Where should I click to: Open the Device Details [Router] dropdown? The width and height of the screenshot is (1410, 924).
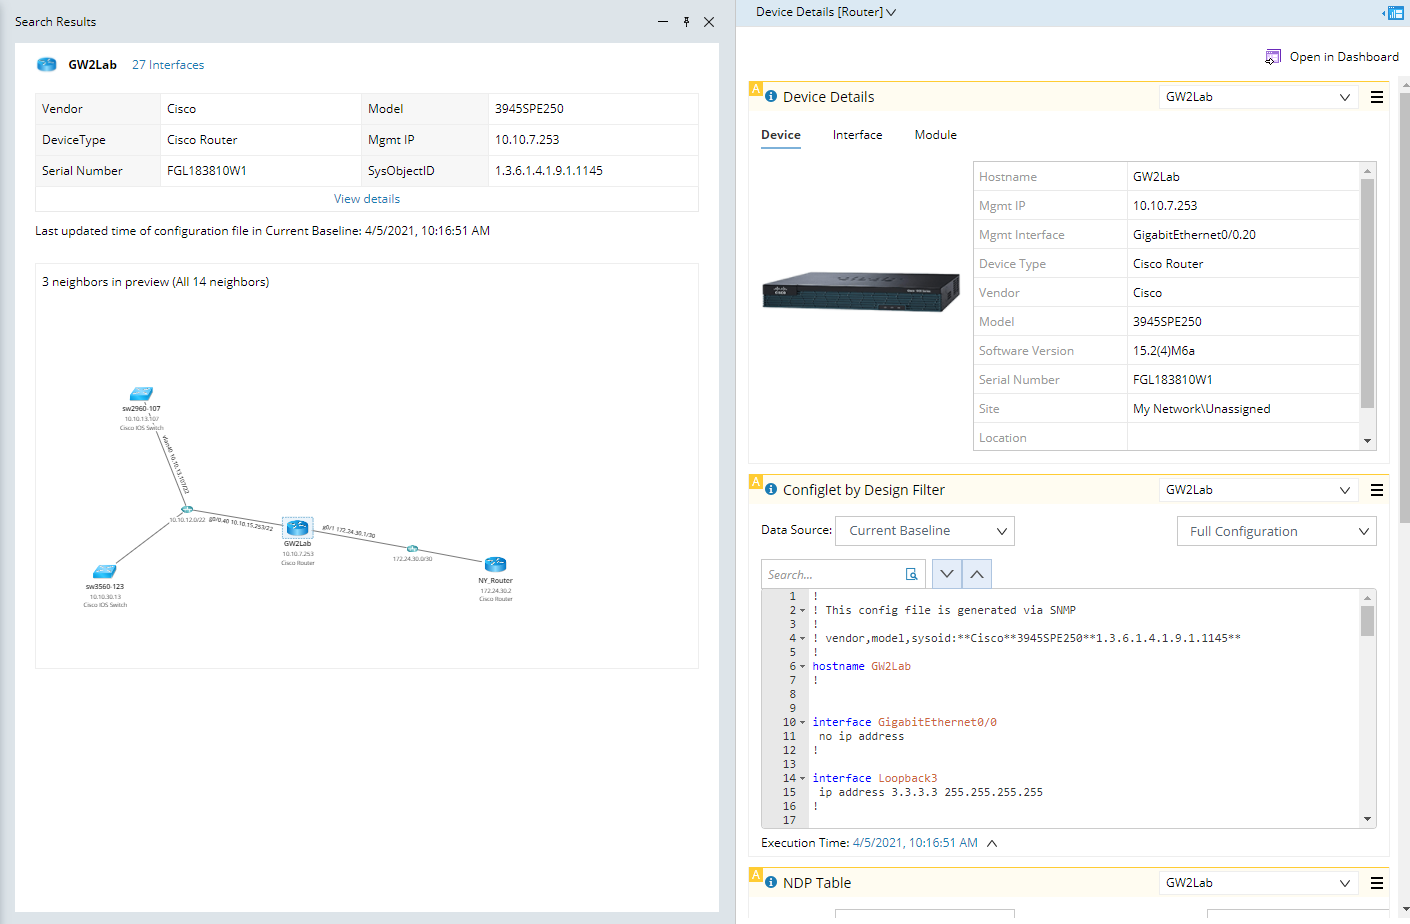(891, 13)
